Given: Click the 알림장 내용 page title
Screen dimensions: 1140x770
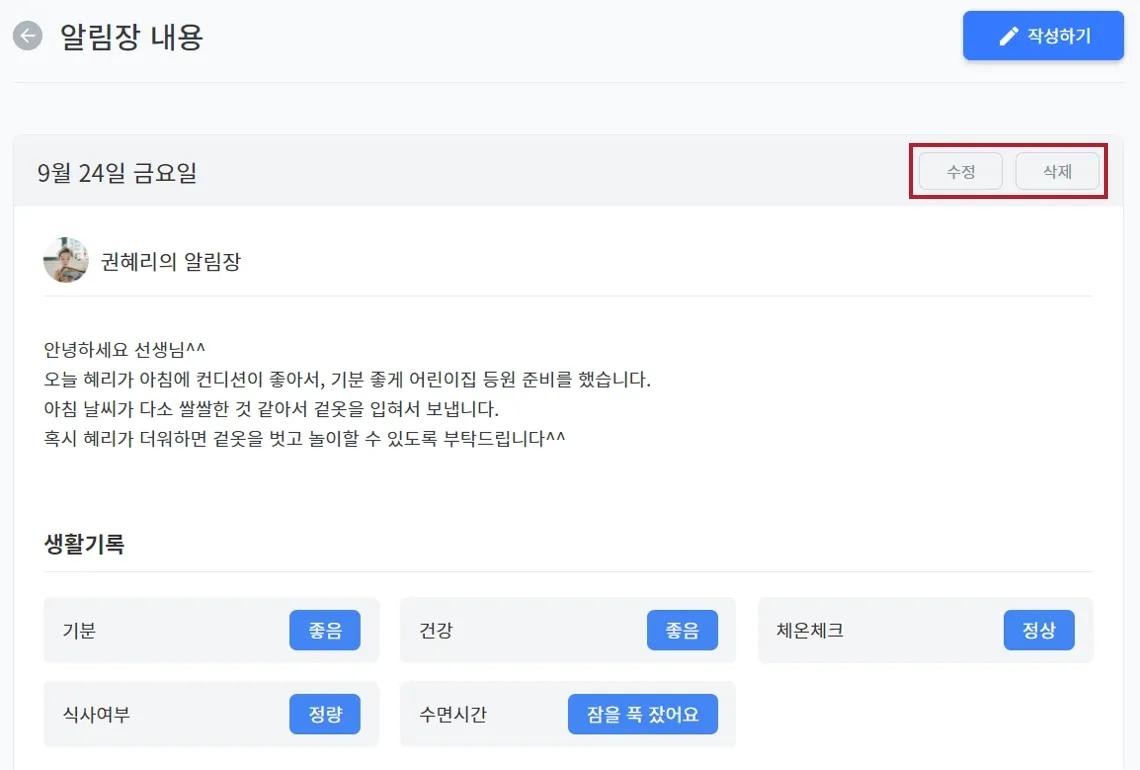Looking at the screenshot, I should pos(132,38).
